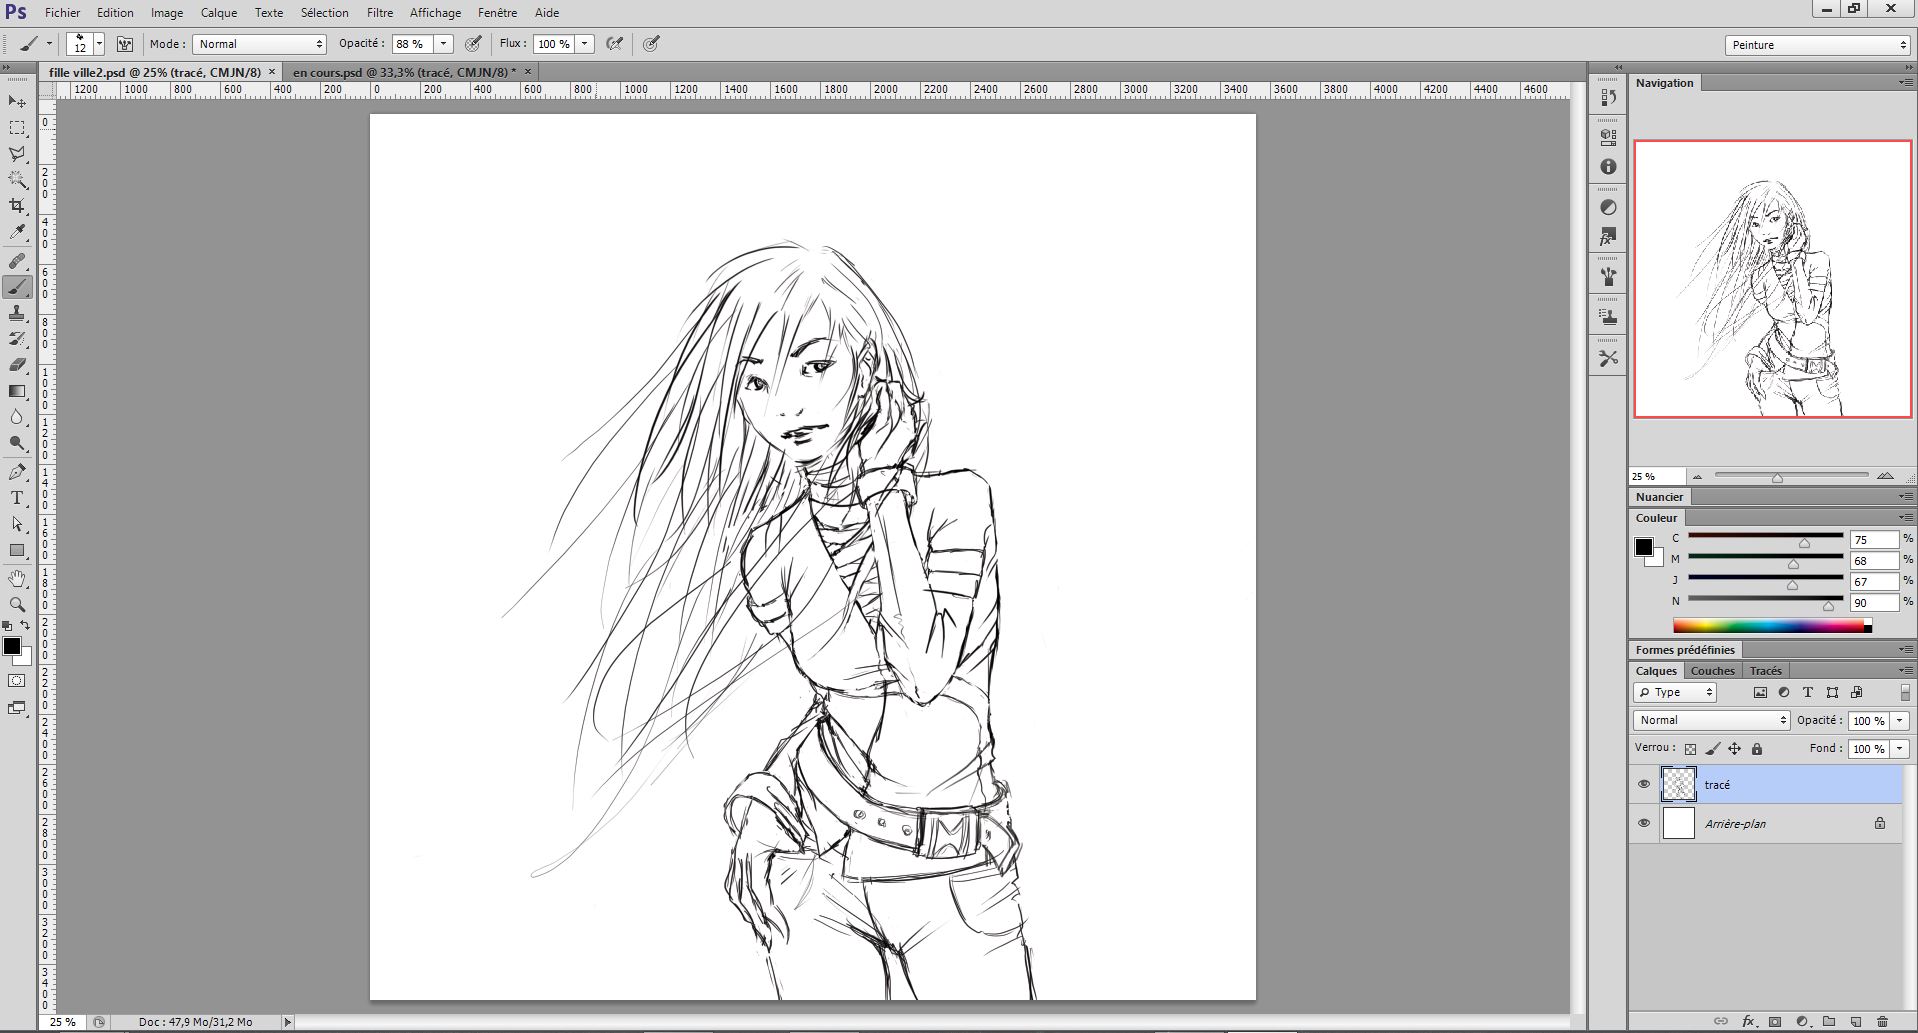
Task: Select the Eyedropper tool
Action: click(x=16, y=230)
